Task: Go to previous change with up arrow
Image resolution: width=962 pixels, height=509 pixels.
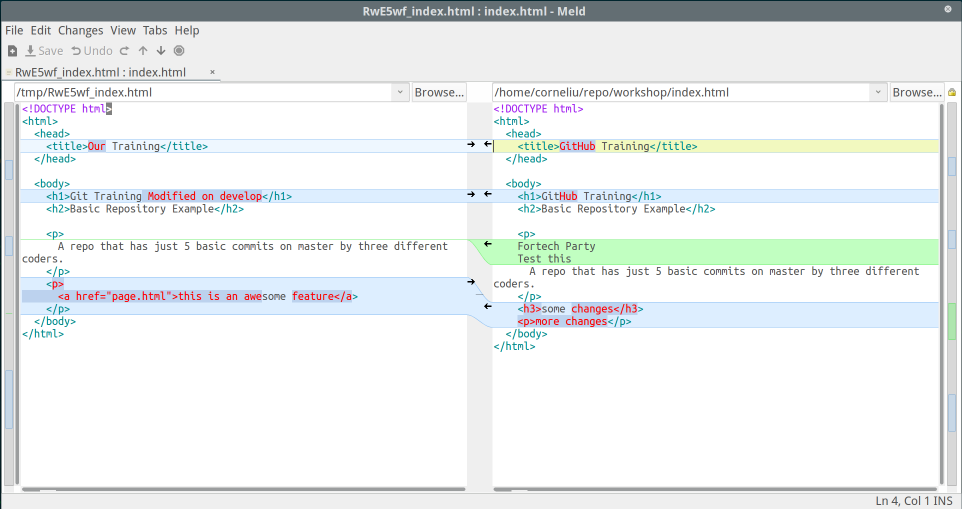Action: point(143,51)
